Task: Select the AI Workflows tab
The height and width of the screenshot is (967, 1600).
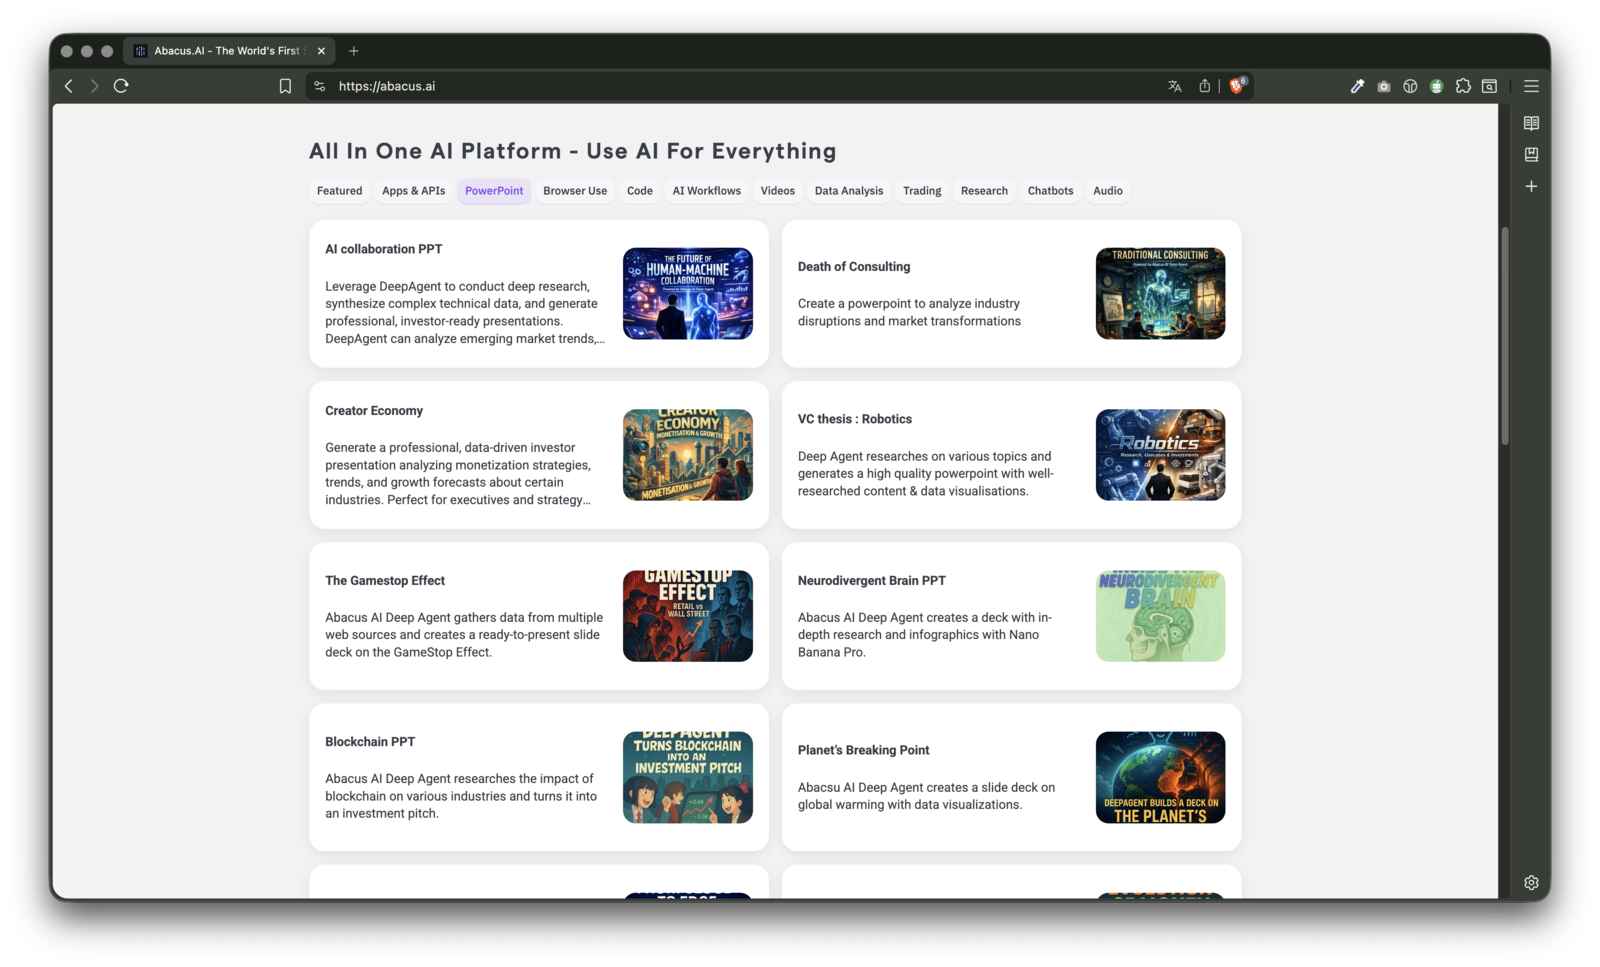Action: [x=706, y=191]
